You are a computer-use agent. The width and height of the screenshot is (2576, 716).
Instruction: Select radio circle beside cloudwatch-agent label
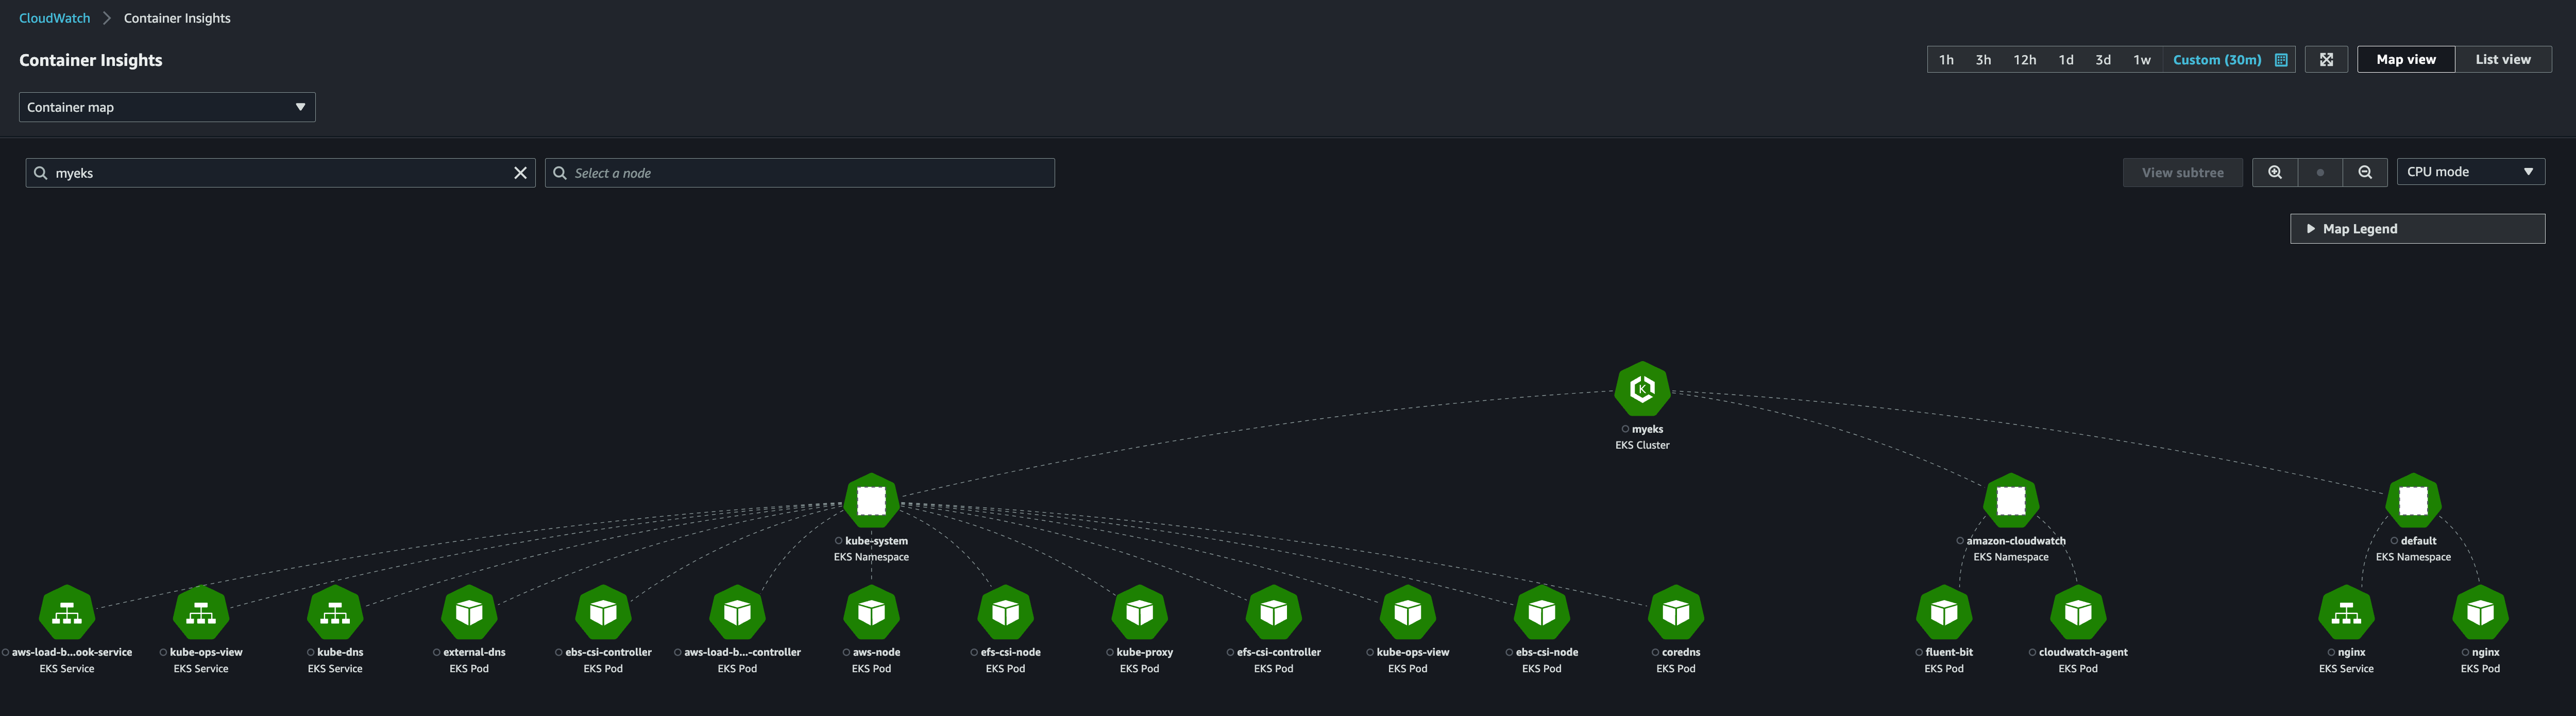pos(2032,653)
